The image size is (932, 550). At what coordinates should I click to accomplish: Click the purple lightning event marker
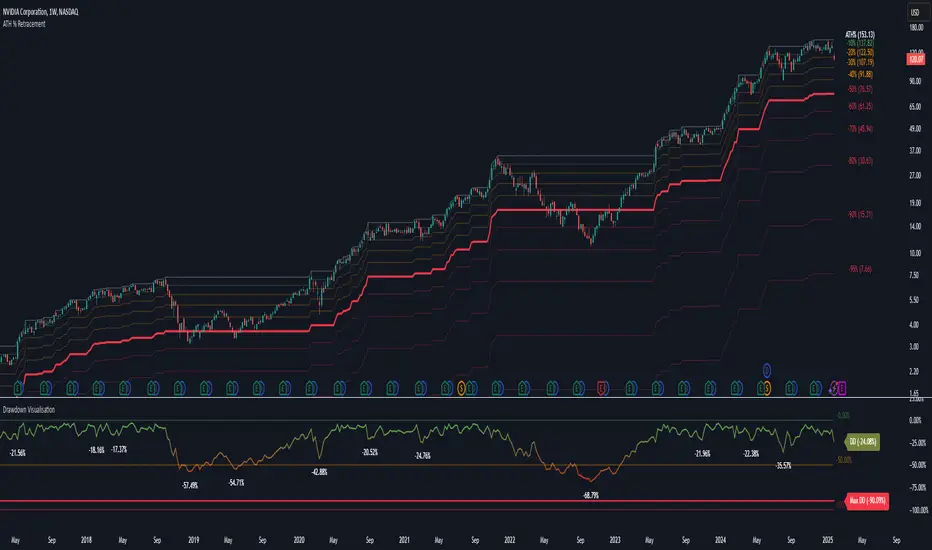tap(833, 389)
